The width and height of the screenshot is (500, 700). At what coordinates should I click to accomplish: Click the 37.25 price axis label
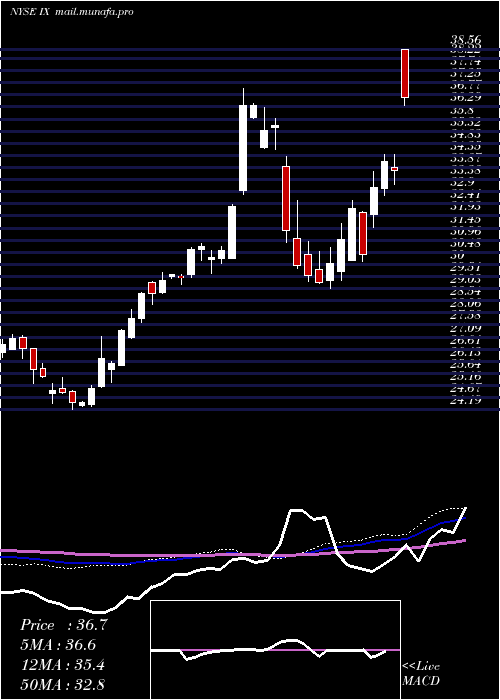(465, 74)
